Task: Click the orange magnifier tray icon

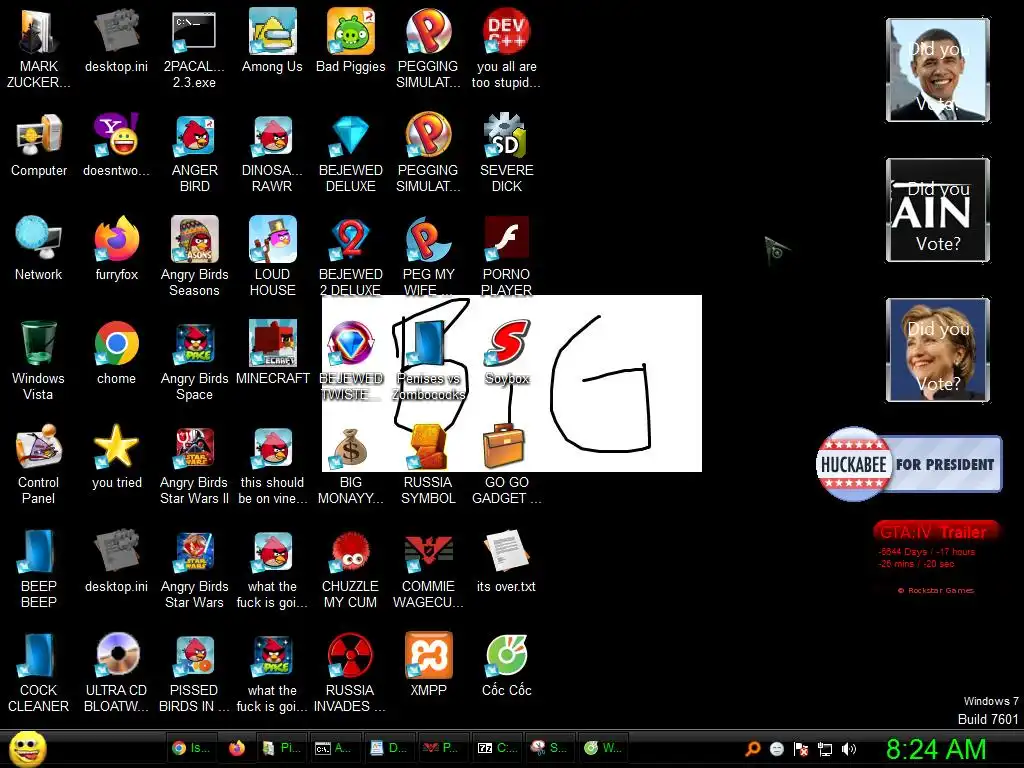Action: pyautogui.click(x=752, y=748)
